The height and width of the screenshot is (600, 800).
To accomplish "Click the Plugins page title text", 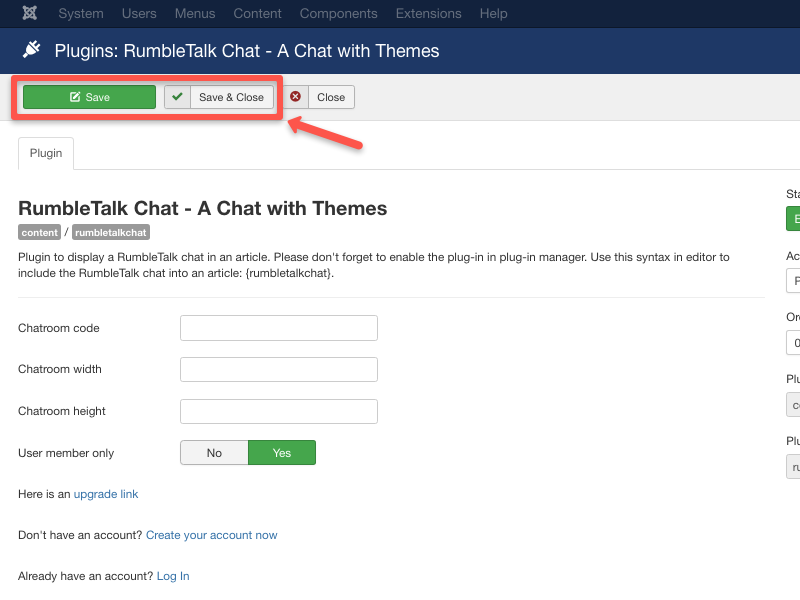I will click(x=247, y=51).
